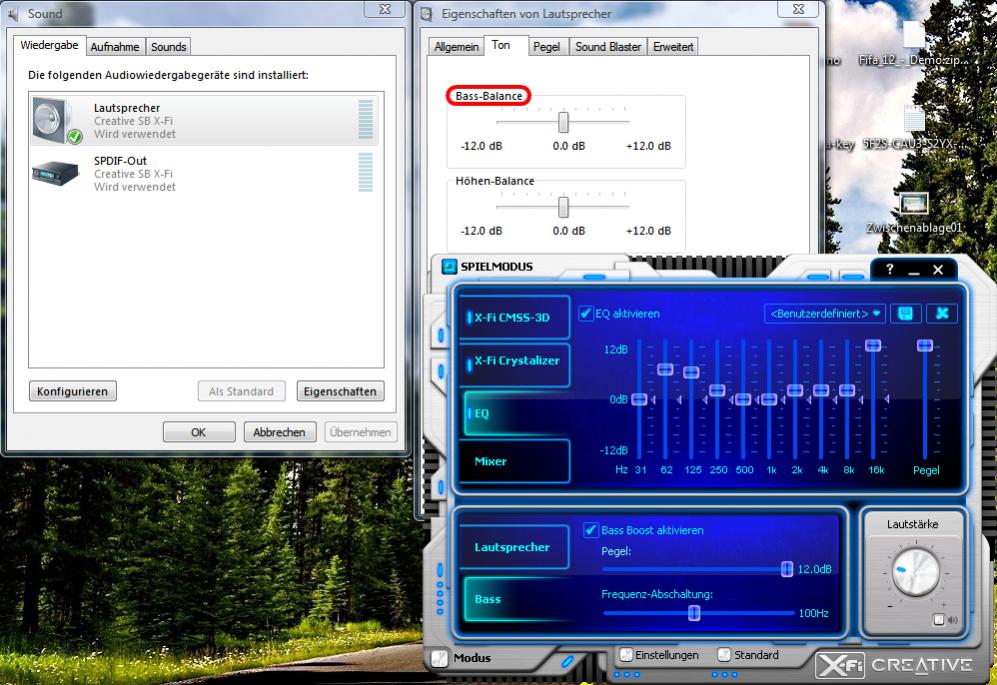This screenshot has height=685, width=997.
Task: Click the 16k EQ band handle
Action: (x=873, y=345)
